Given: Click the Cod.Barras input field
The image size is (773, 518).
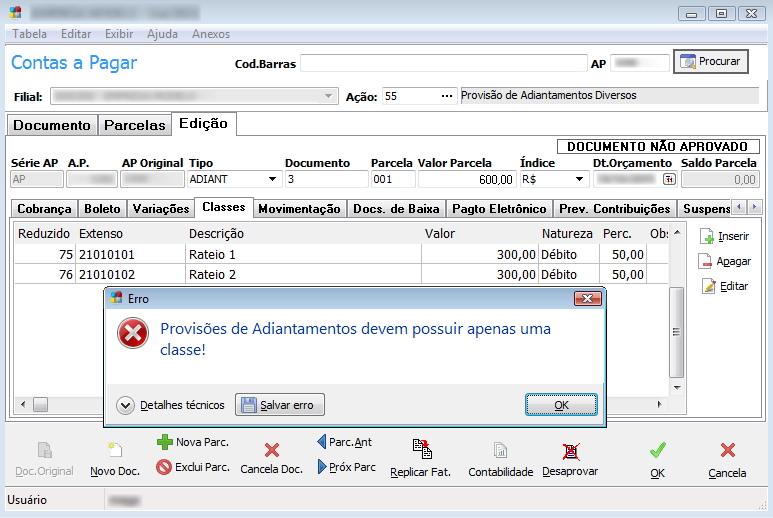Looking at the screenshot, I should (x=443, y=63).
